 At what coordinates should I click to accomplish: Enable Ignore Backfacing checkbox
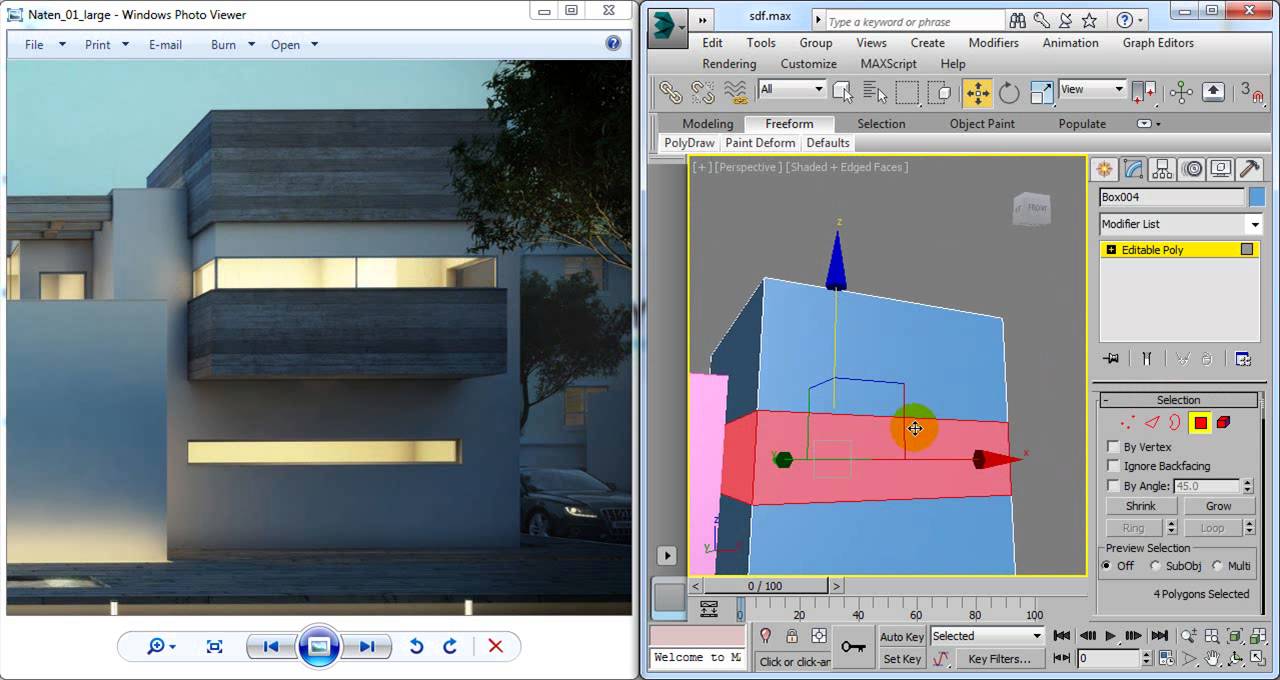pyautogui.click(x=1113, y=466)
